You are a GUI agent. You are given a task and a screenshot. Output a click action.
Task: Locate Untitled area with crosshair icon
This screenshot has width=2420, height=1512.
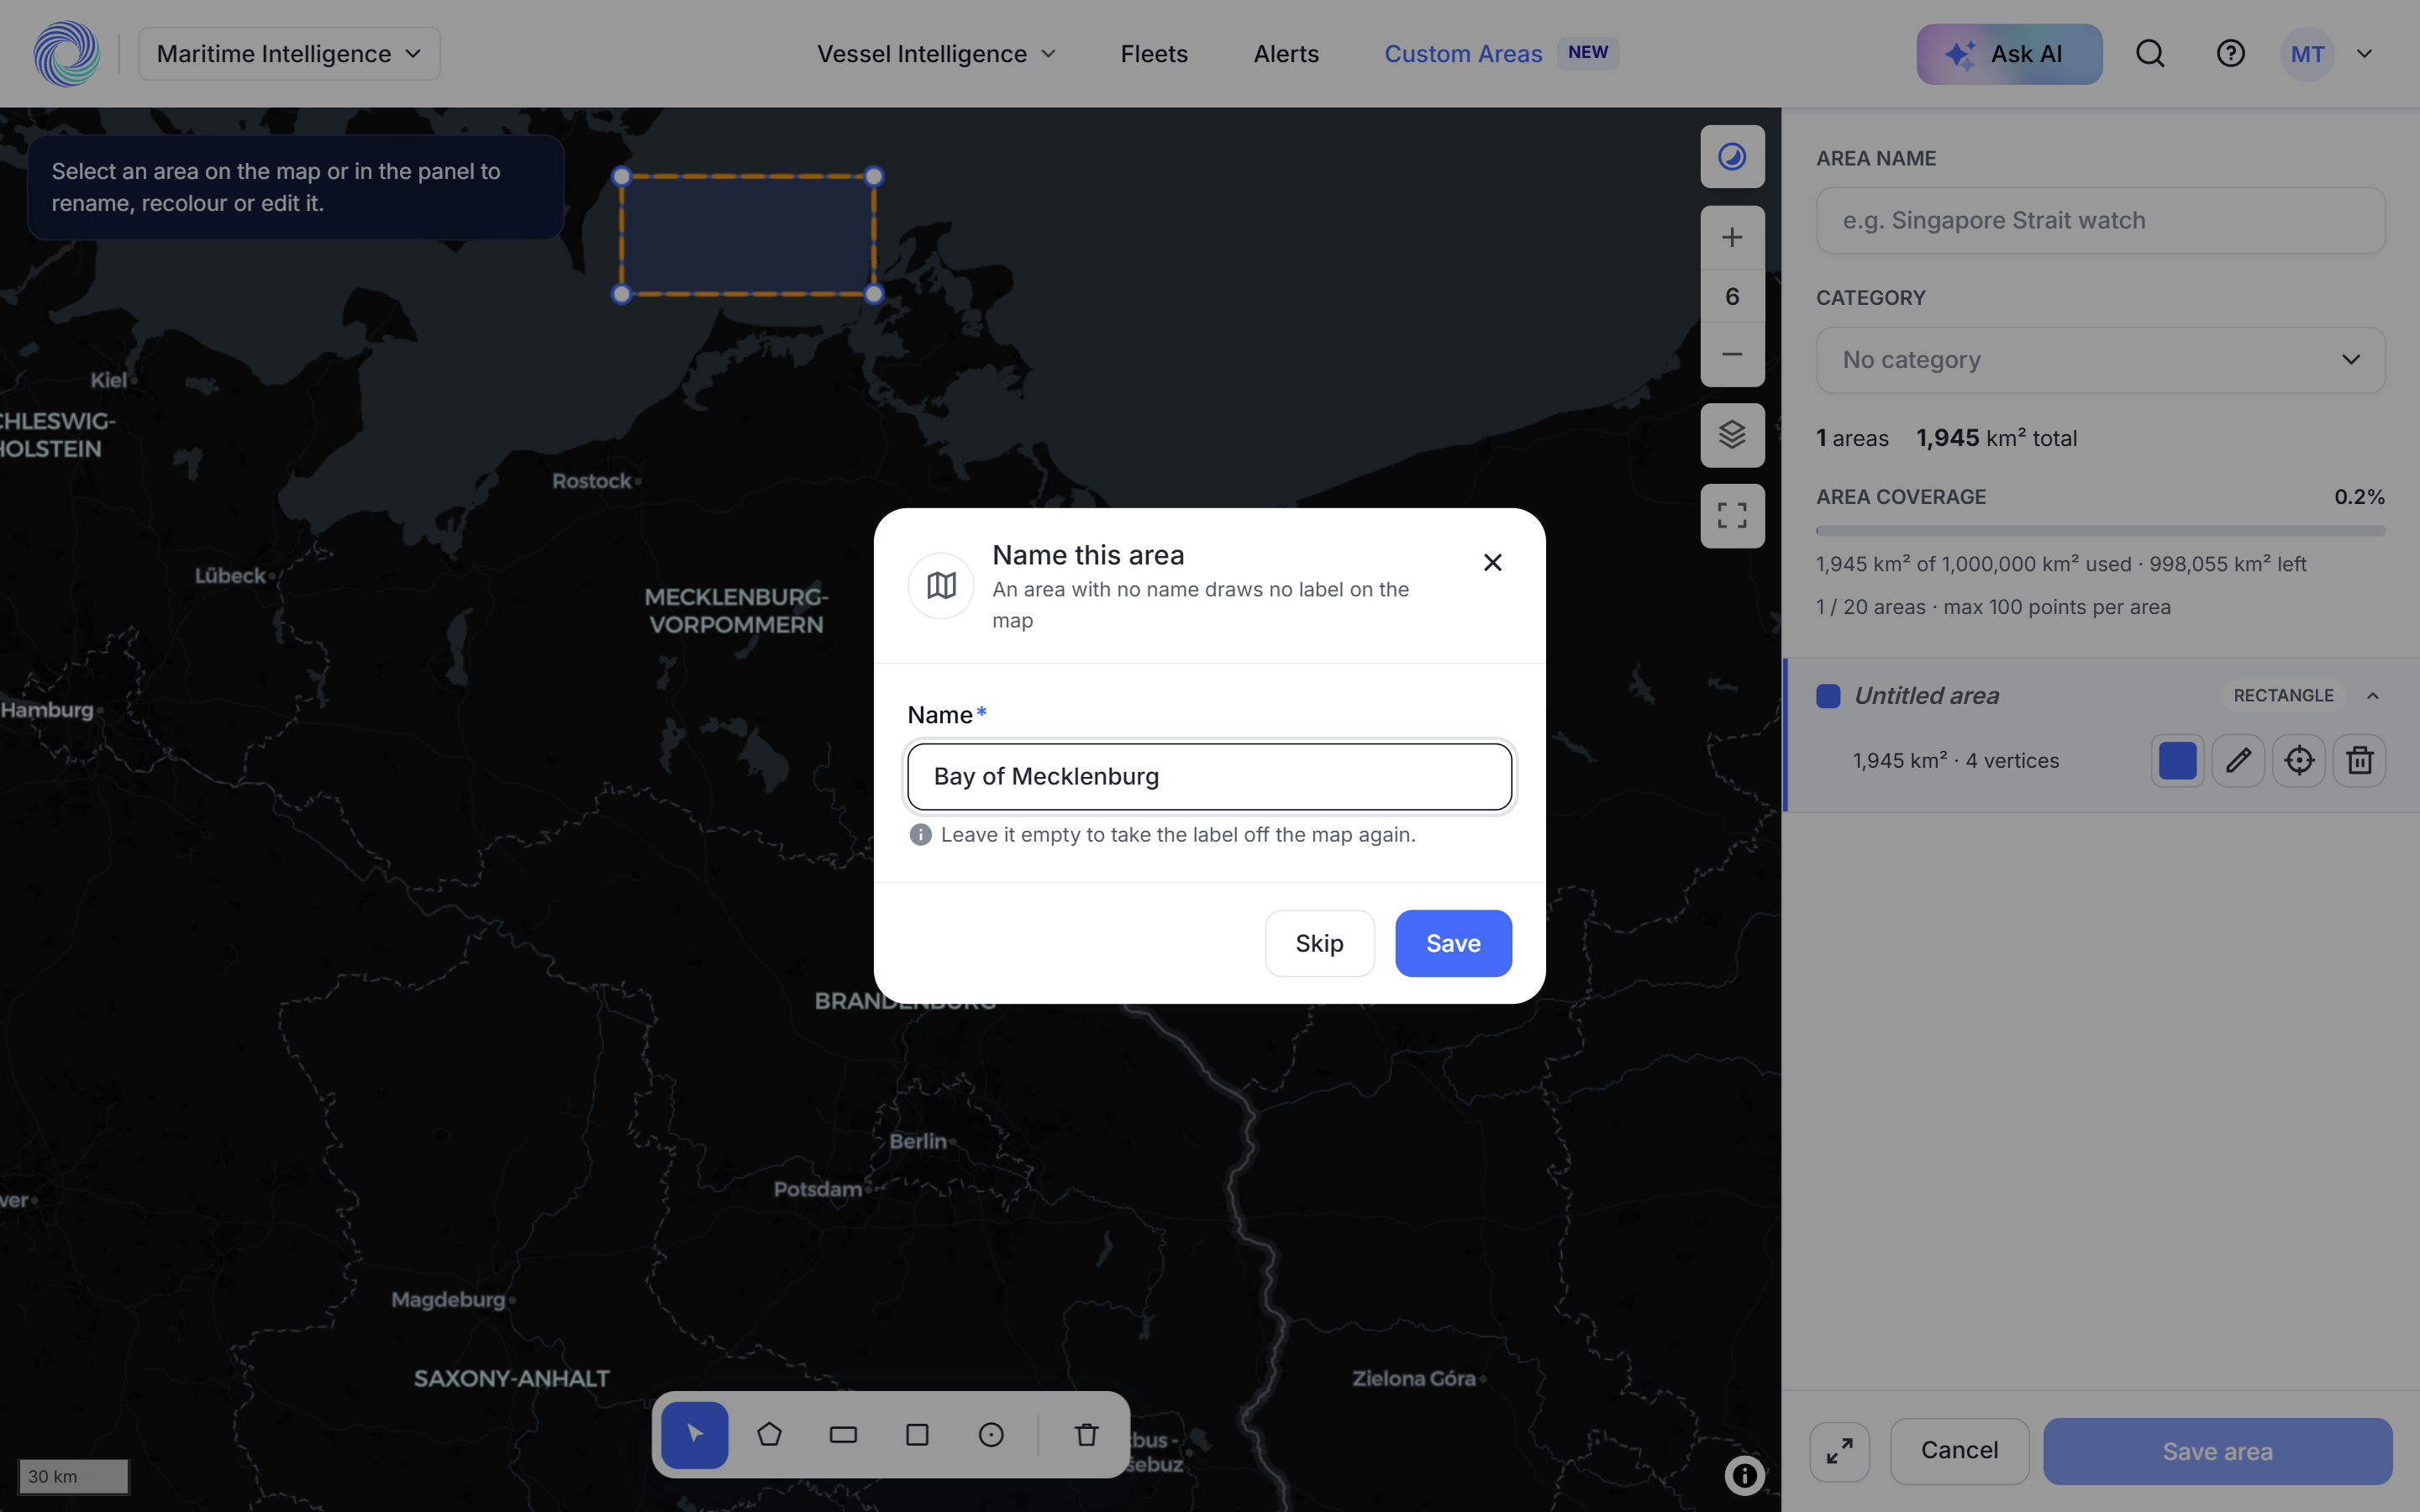coord(2299,760)
